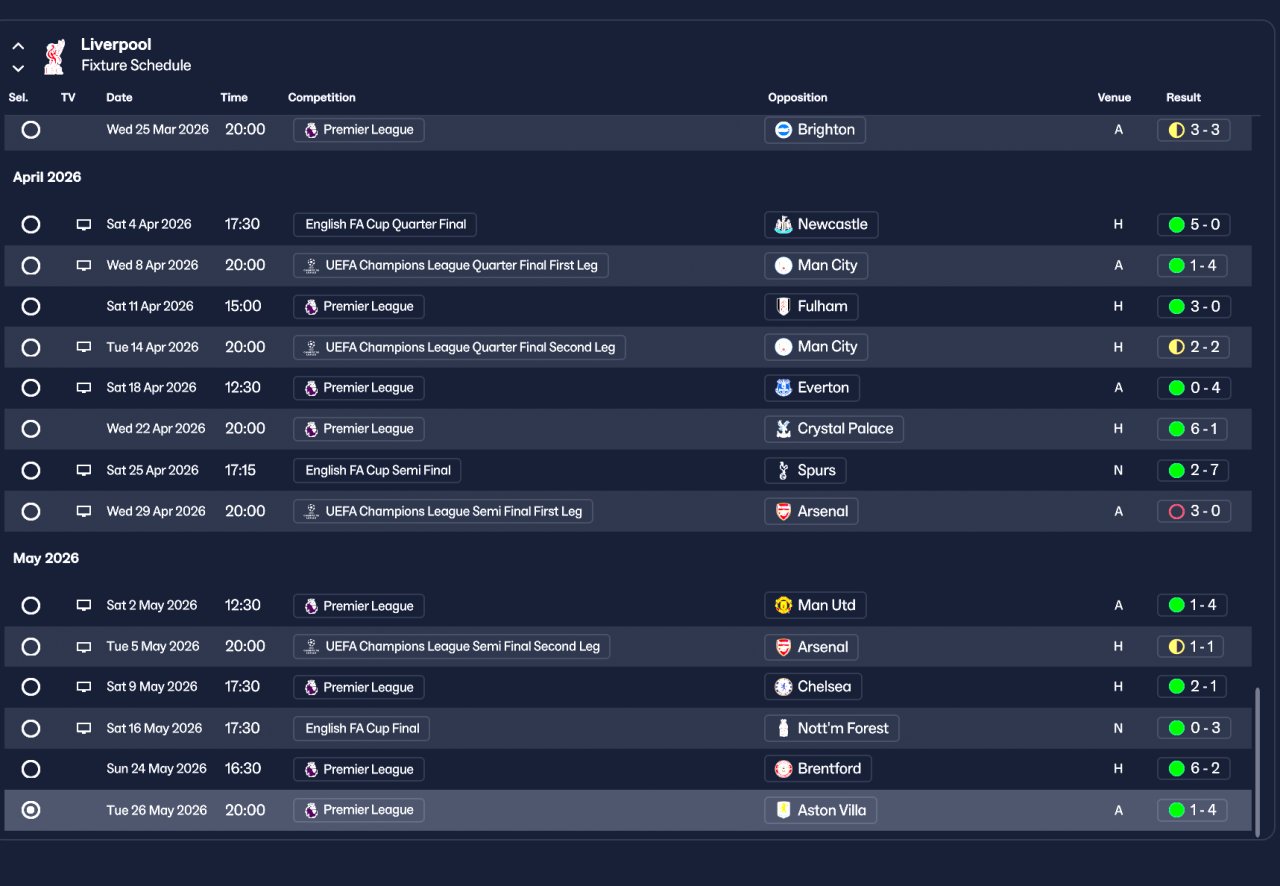
Task: Click the Liverpool club crest
Action: pos(54,56)
